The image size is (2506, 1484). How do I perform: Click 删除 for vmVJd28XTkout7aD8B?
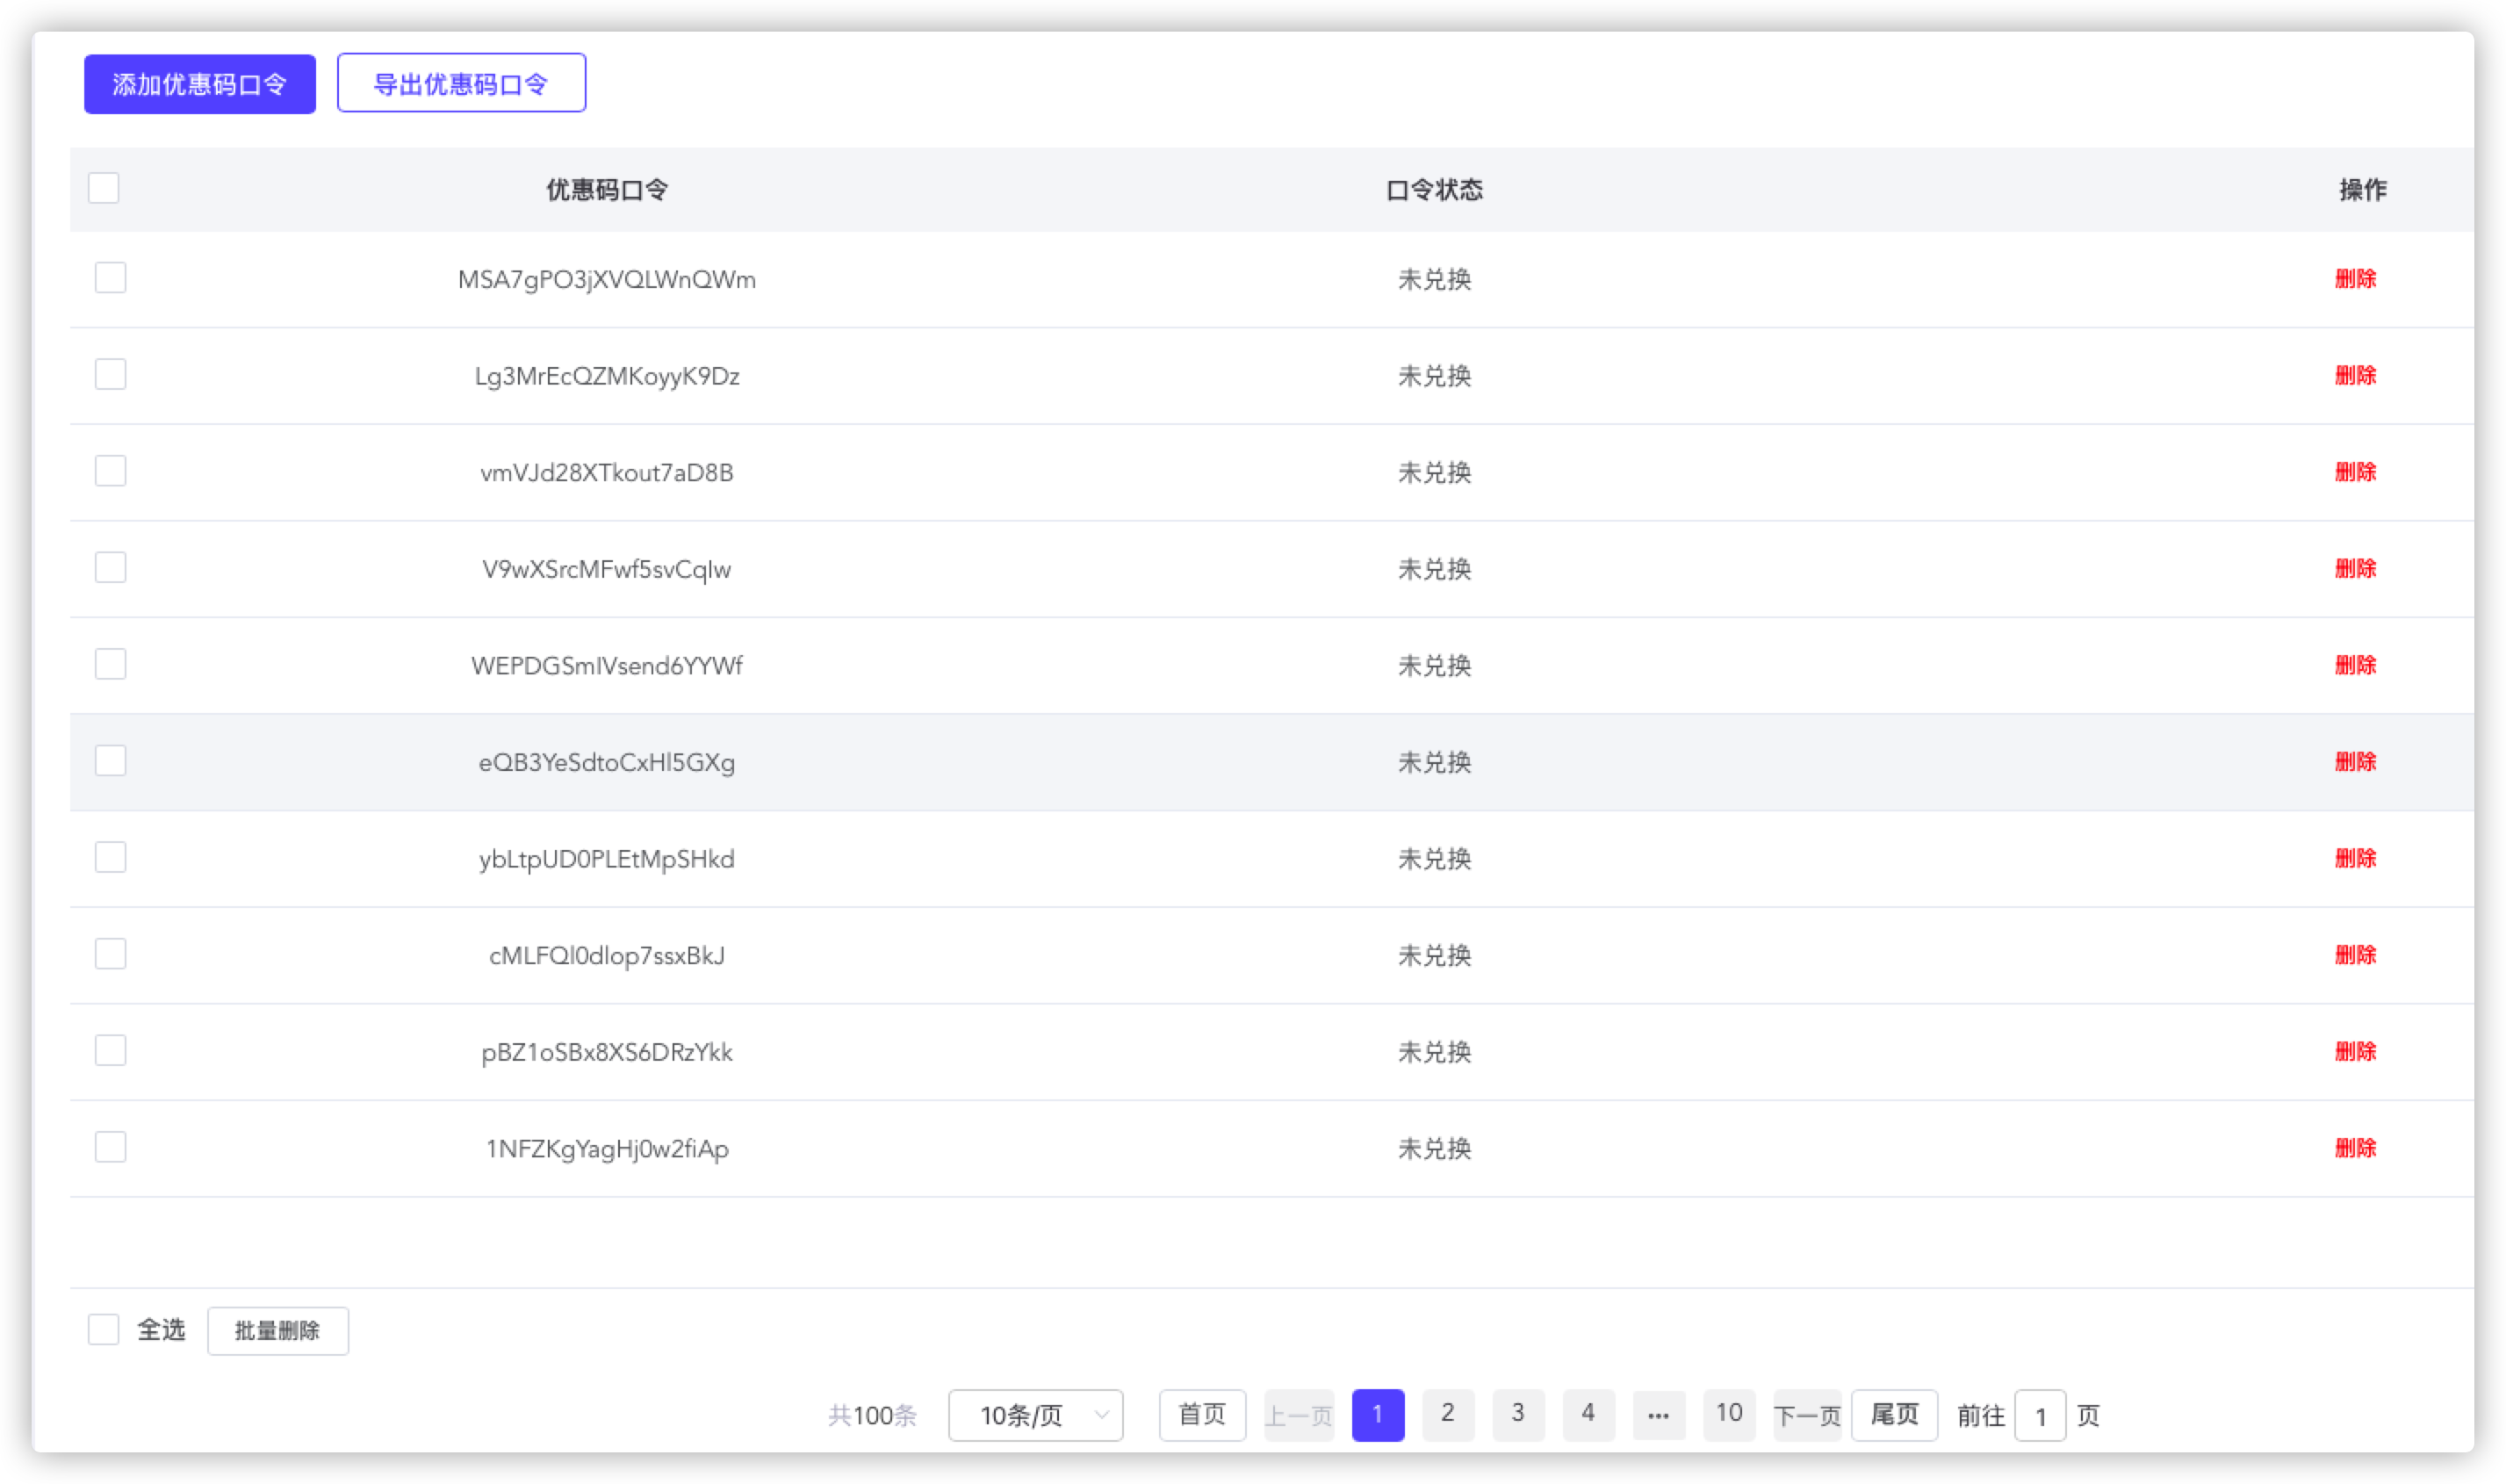coord(2354,472)
